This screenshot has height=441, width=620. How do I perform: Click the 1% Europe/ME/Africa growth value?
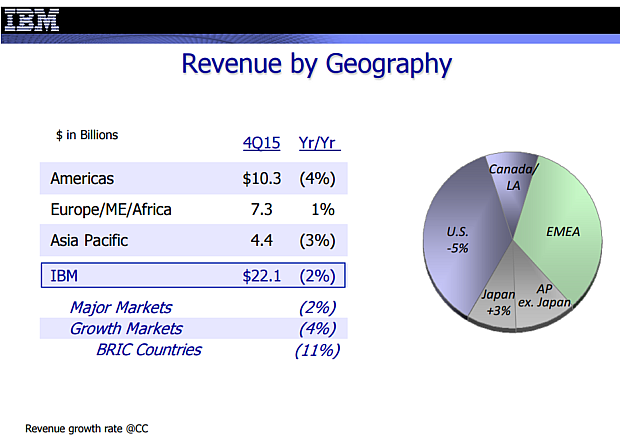323,210
